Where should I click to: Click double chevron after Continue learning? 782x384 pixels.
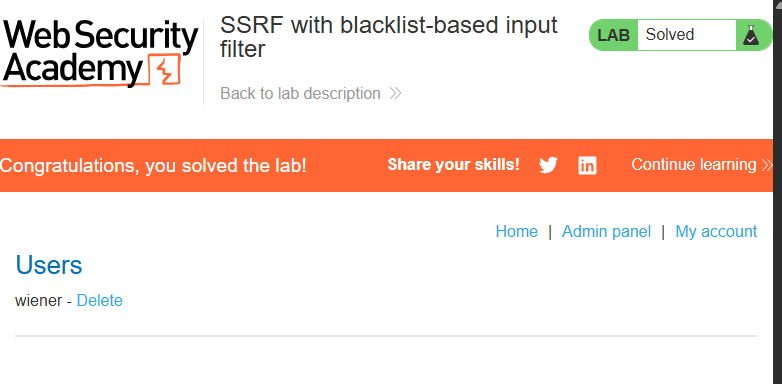point(767,165)
